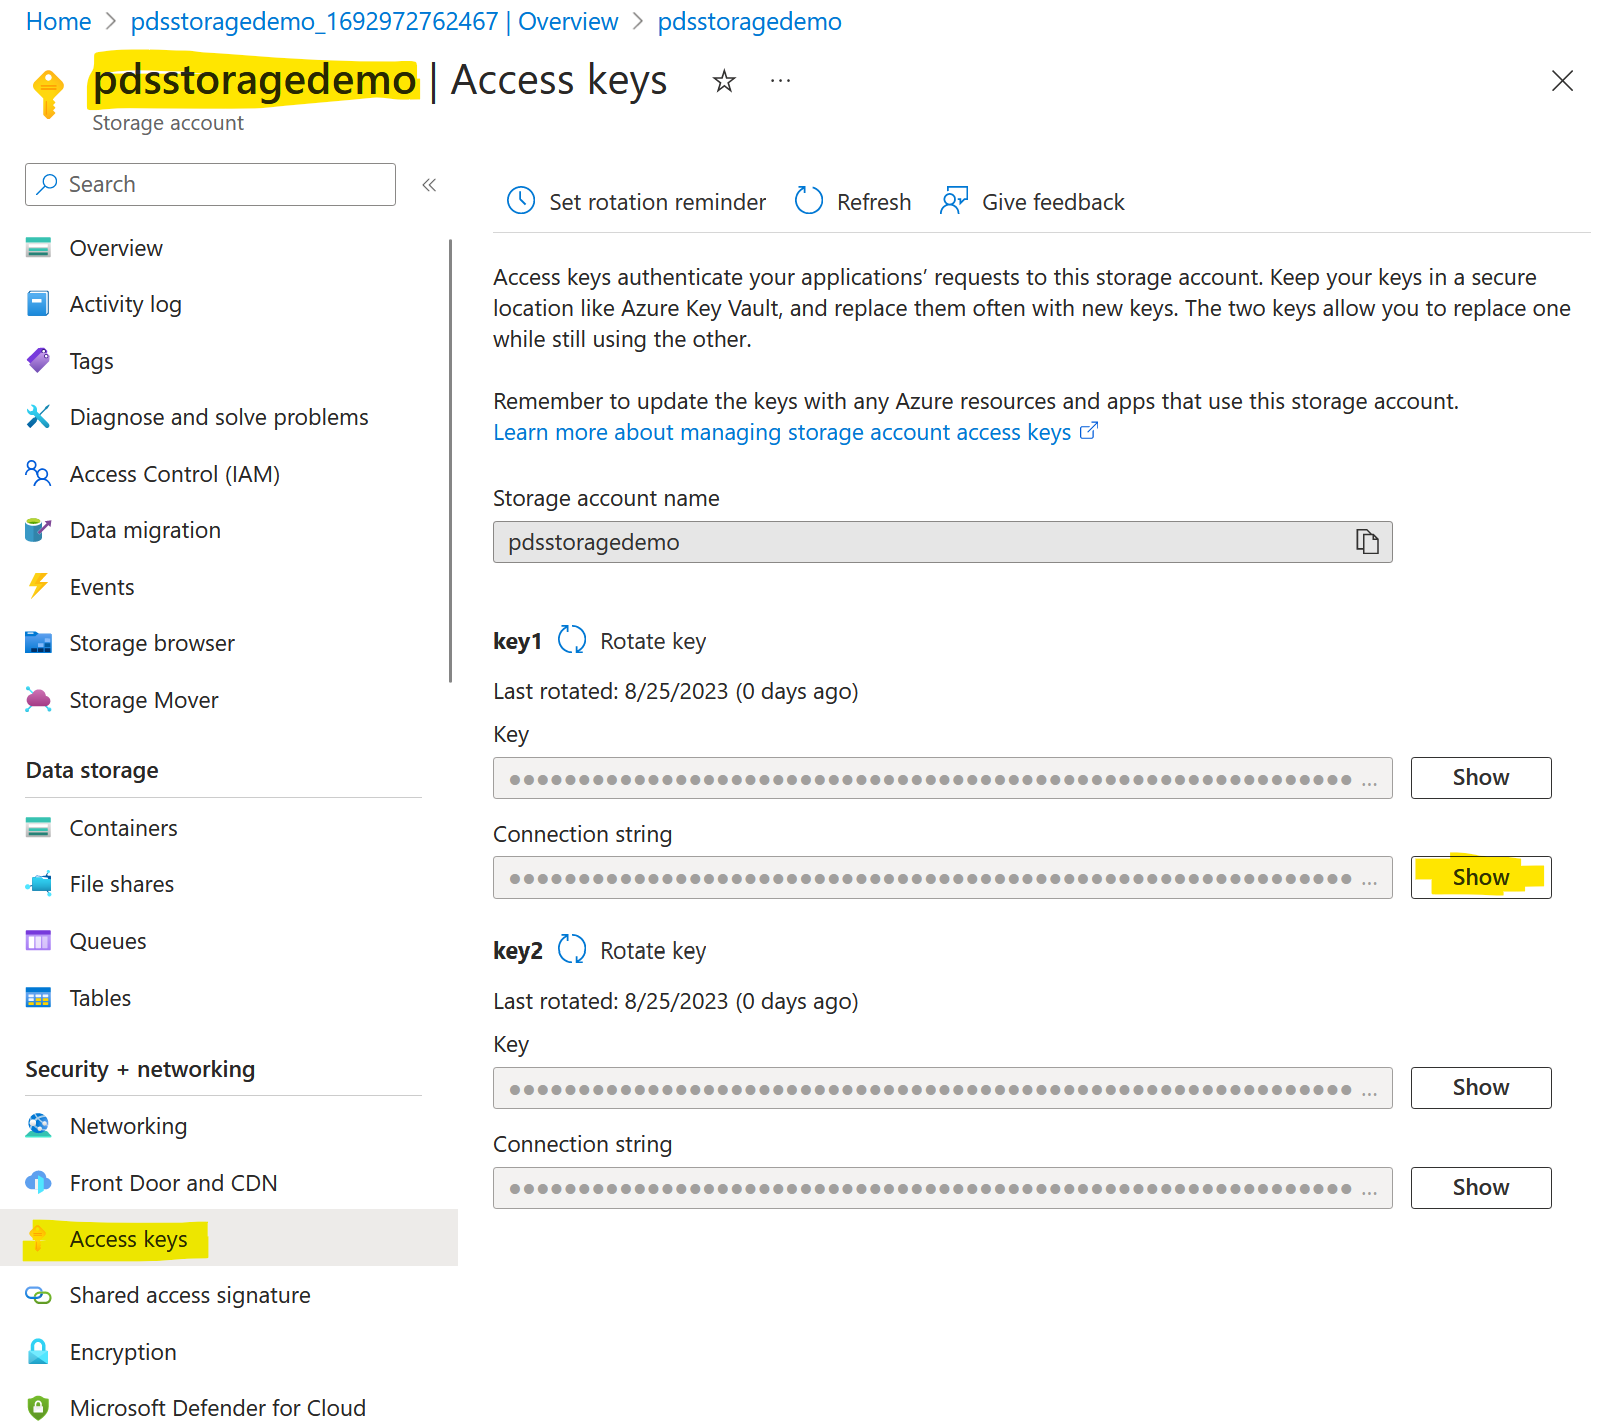This screenshot has height=1422, width=1604.
Task: Navigate to Home via breadcrumb
Action: 57,21
